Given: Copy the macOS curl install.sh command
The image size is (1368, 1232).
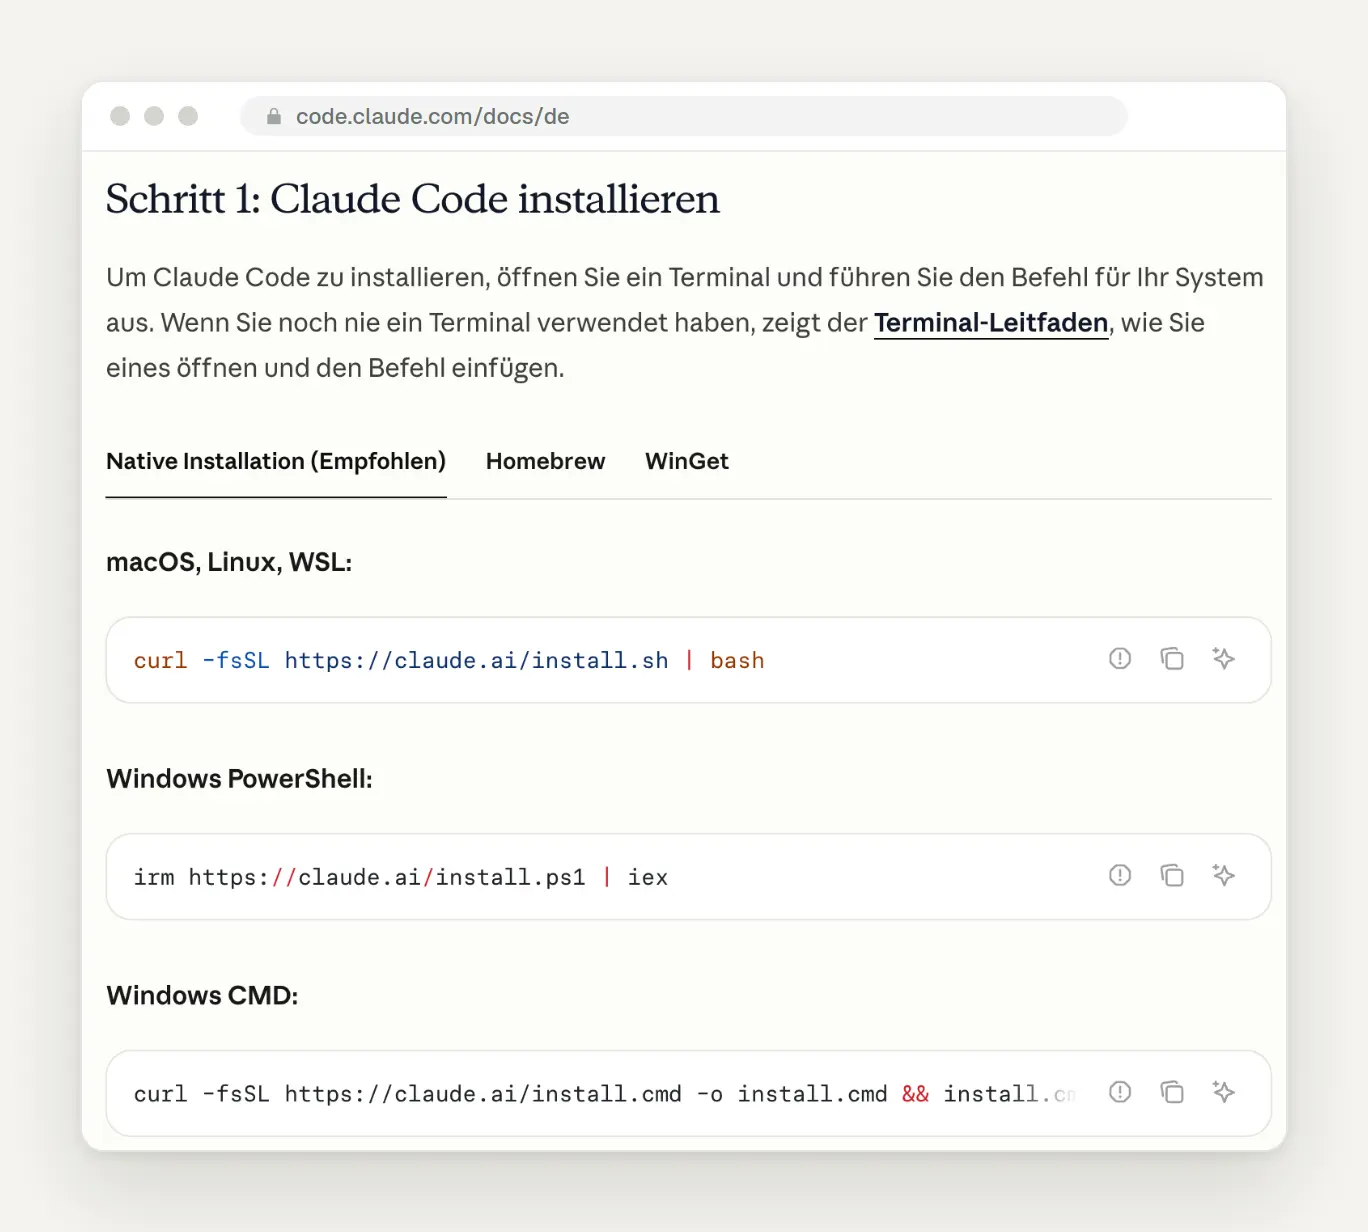Looking at the screenshot, I should [1172, 659].
